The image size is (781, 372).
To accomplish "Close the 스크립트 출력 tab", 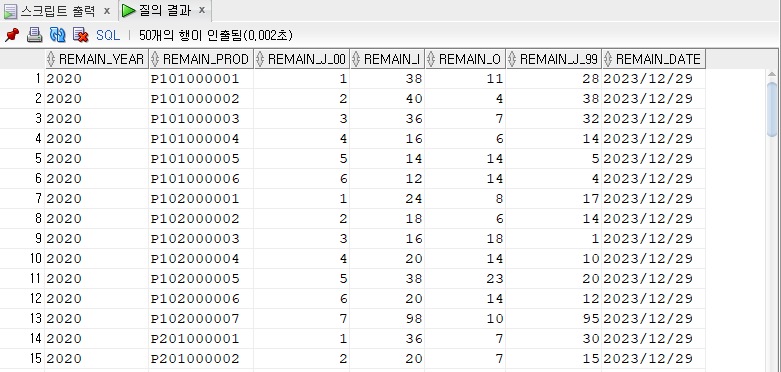I will click(107, 10).
